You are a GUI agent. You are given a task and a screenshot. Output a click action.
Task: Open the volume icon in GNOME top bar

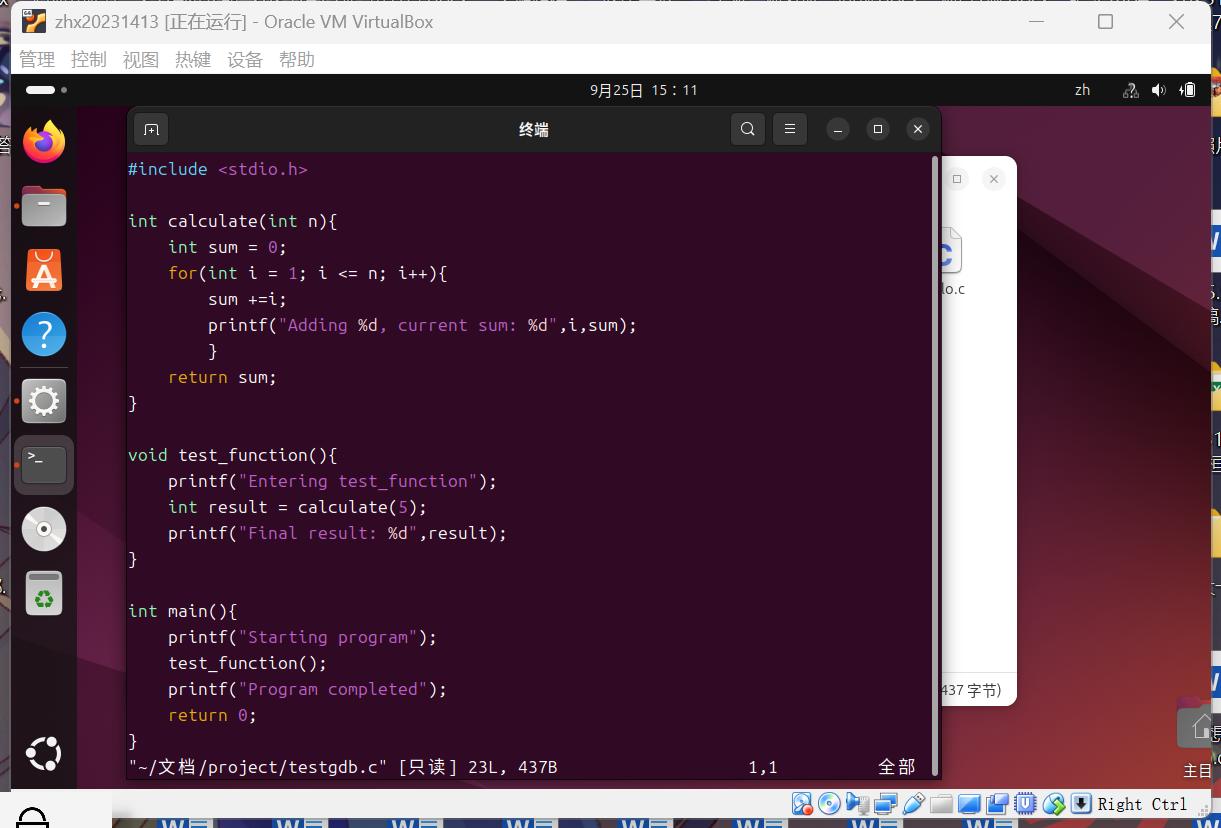(1159, 90)
